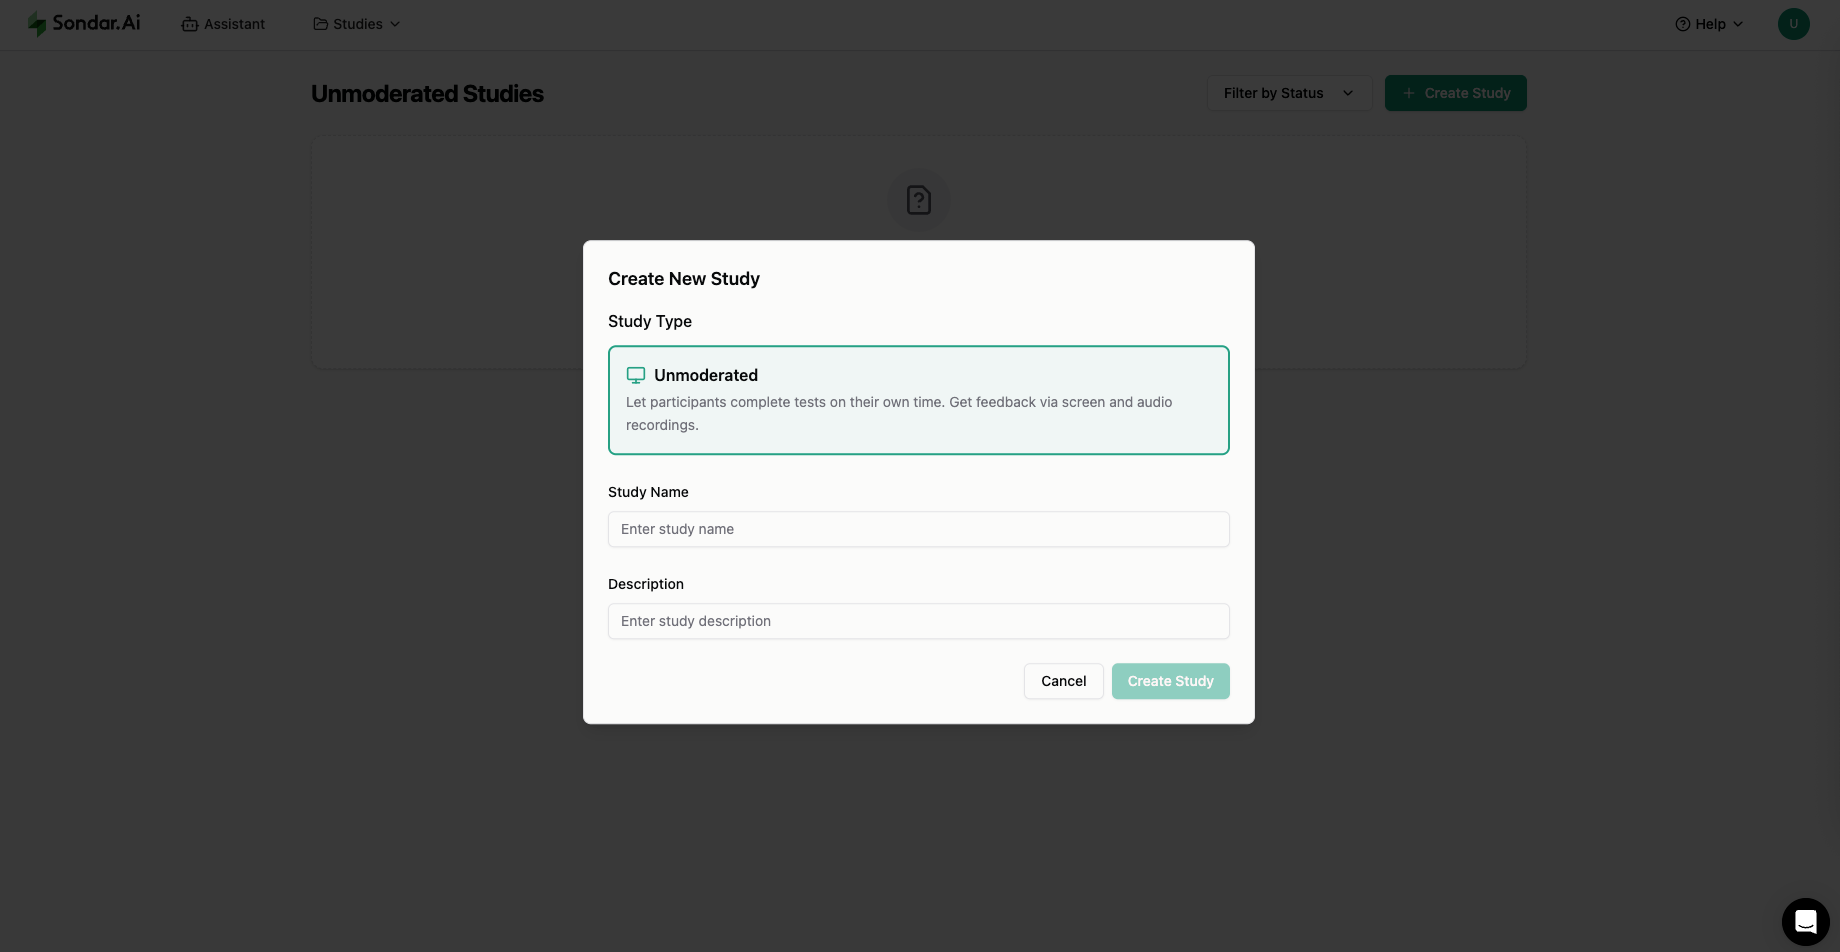The height and width of the screenshot is (952, 1840).
Task: Open the Filter by Status dropdown
Action: click(1289, 93)
